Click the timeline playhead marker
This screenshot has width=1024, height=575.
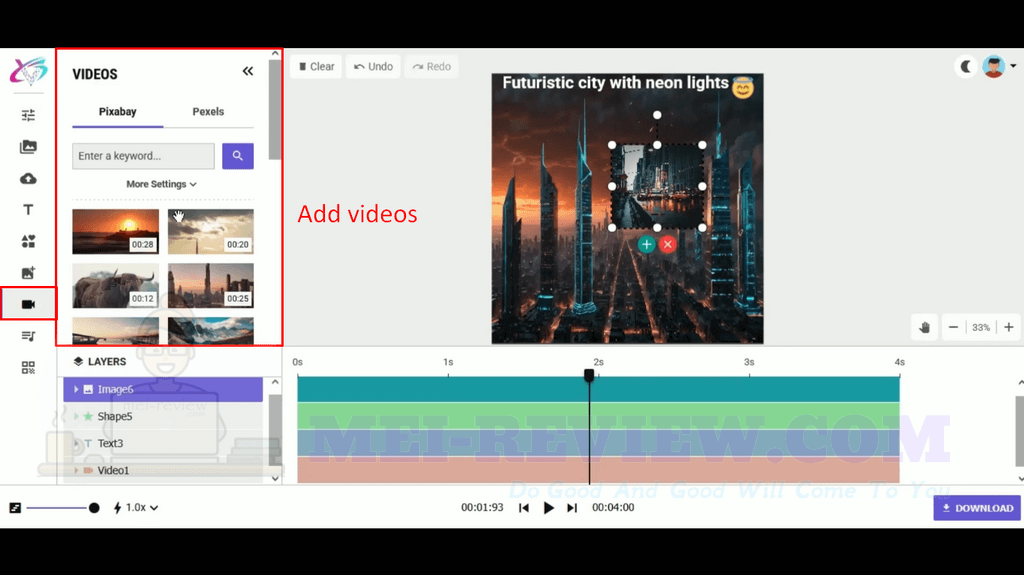click(x=589, y=375)
